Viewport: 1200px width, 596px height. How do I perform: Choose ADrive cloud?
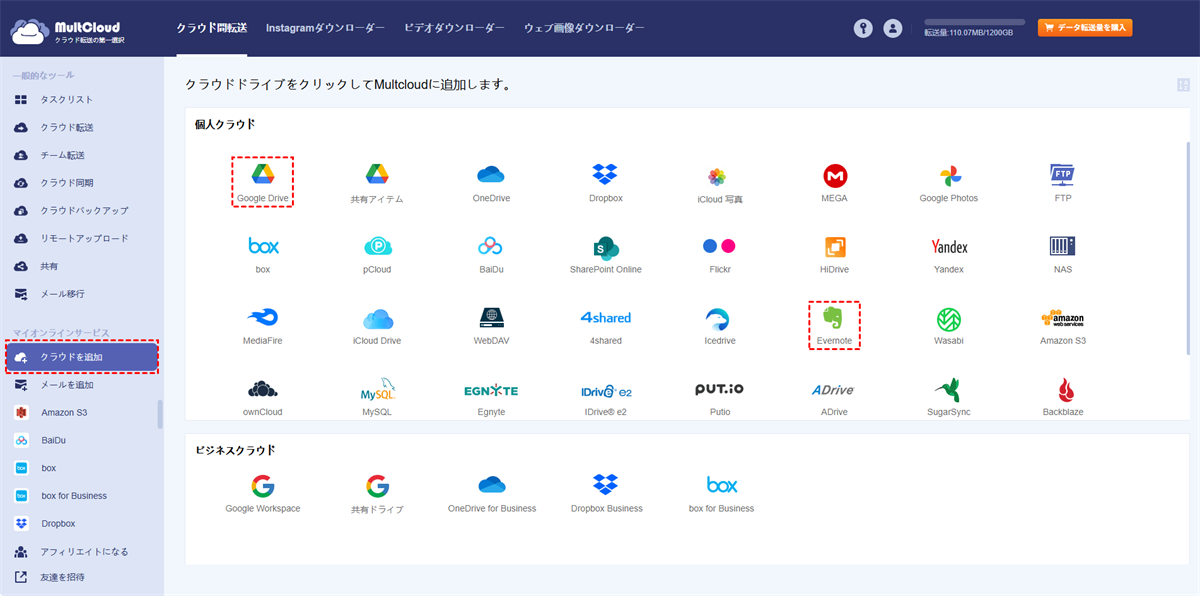pyautogui.click(x=835, y=397)
